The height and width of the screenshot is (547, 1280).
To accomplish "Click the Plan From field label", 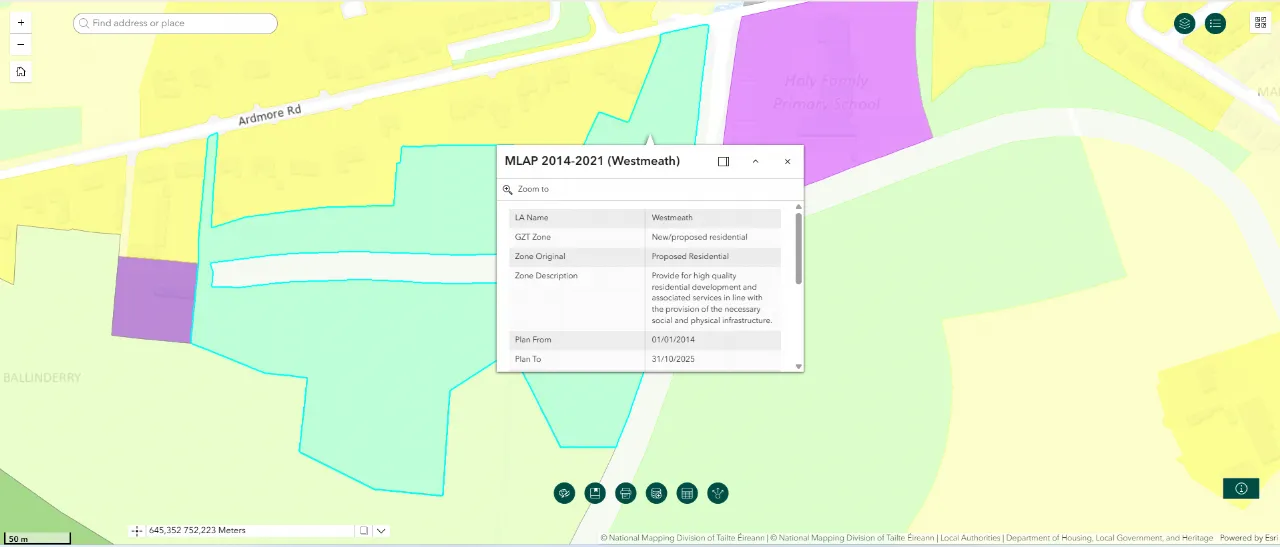I will (x=533, y=340).
